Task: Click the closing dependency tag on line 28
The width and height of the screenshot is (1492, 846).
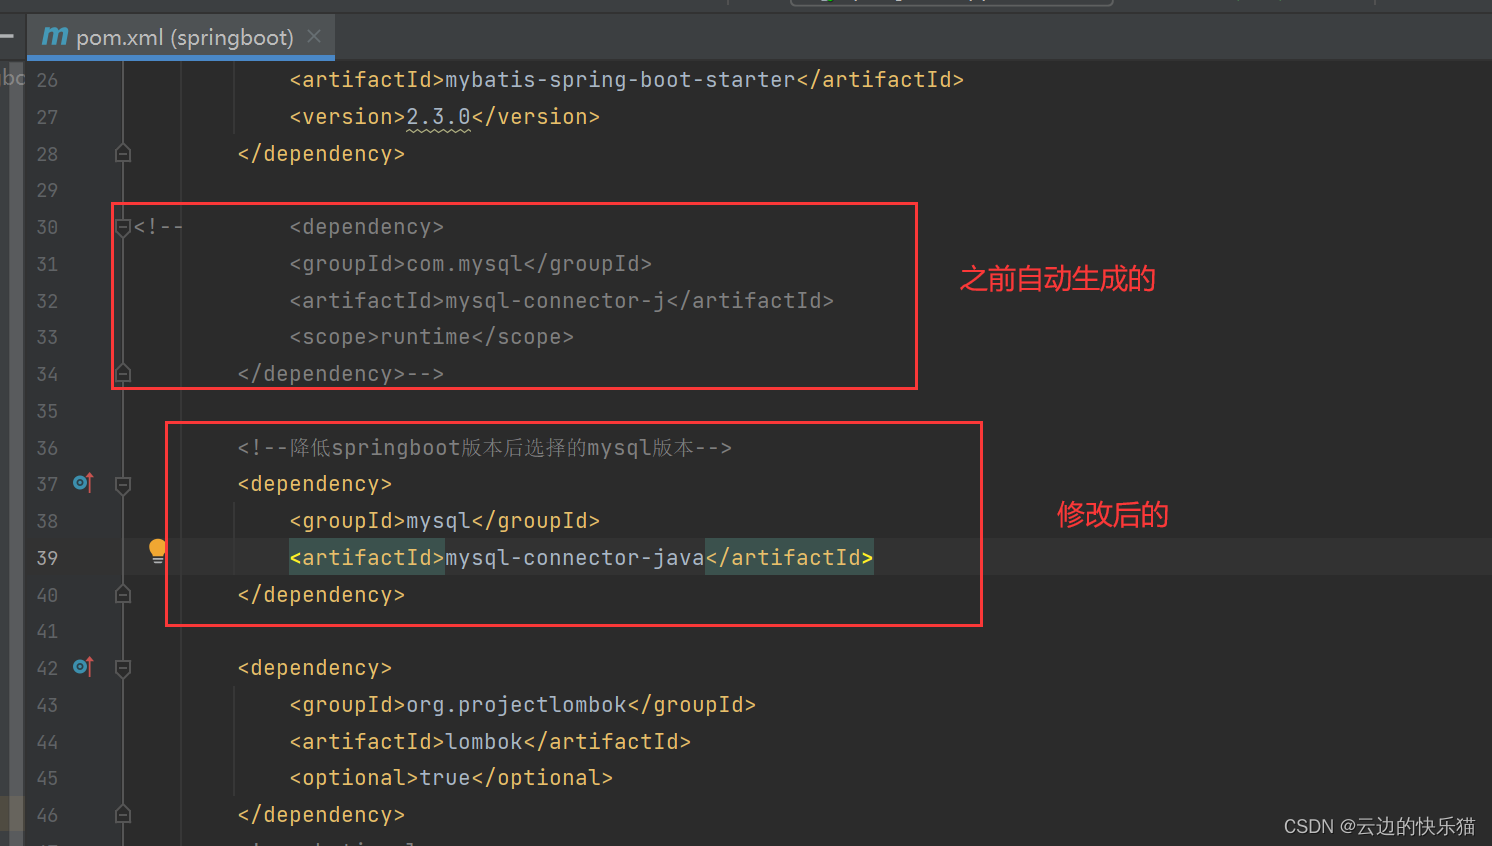Action: tap(321, 154)
